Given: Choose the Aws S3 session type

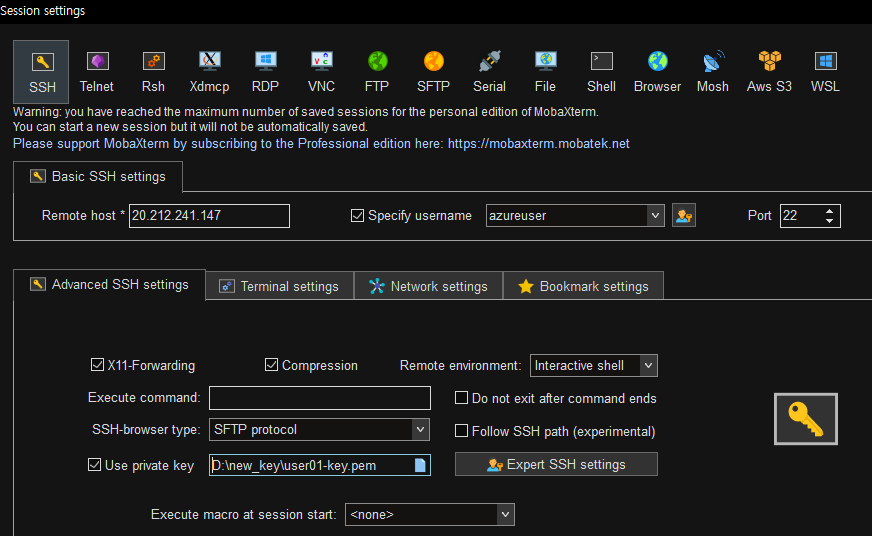Looking at the screenshot, I should tap(769, 72).
